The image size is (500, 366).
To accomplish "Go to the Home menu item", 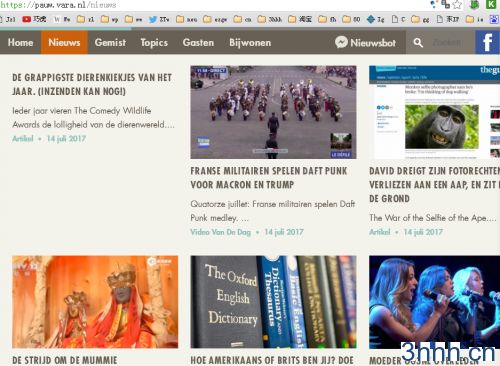I will (20, 42).
